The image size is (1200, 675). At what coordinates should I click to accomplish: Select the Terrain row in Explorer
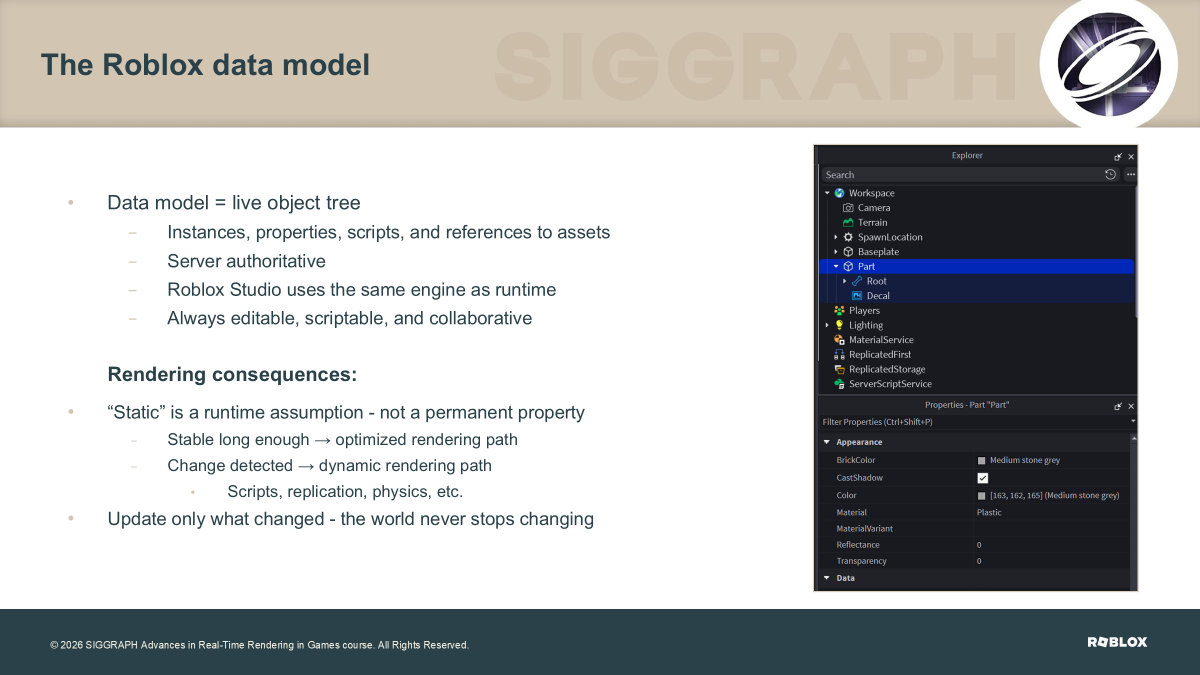pos(977,222)
